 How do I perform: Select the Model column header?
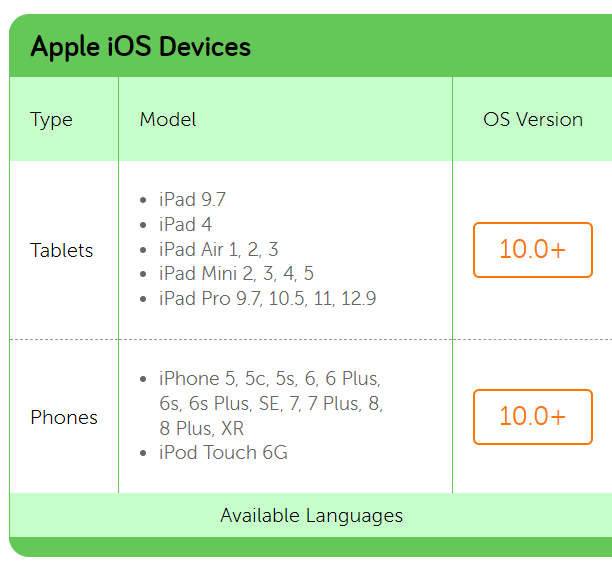pos(168,119)
